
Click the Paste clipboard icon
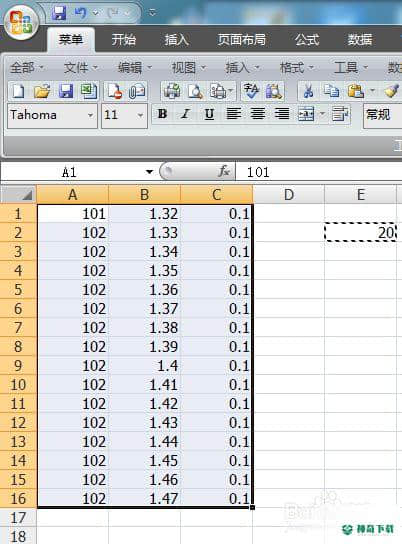[x=356, y=91]
